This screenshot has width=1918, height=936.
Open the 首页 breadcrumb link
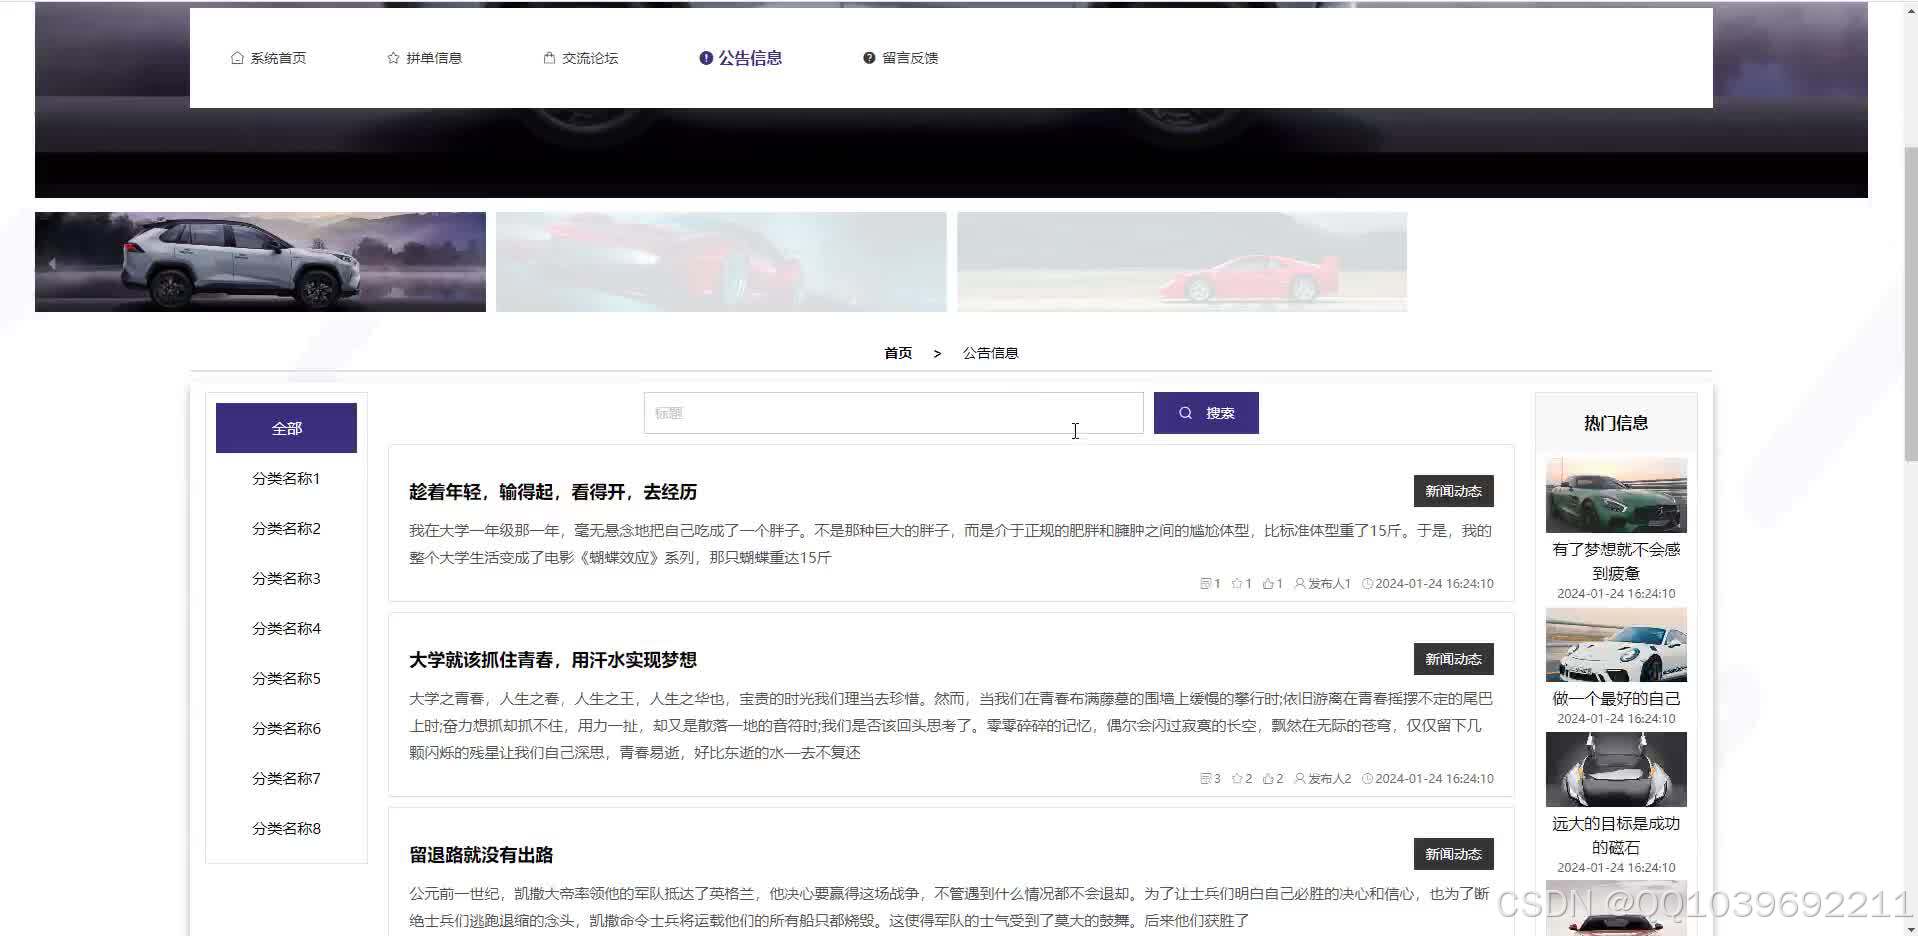(x=897, y=352)
